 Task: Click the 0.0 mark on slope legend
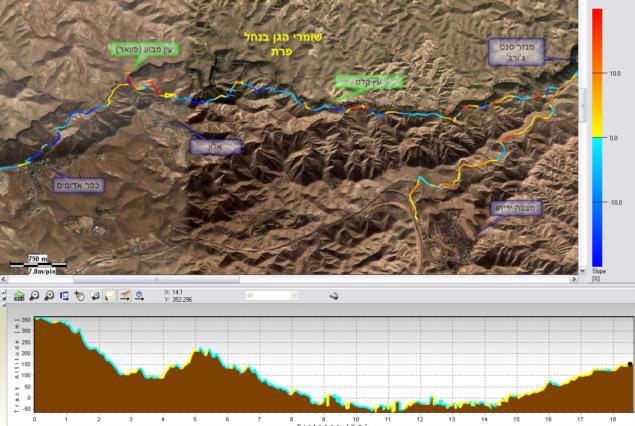pyautogui.click(x=614, y=138)
